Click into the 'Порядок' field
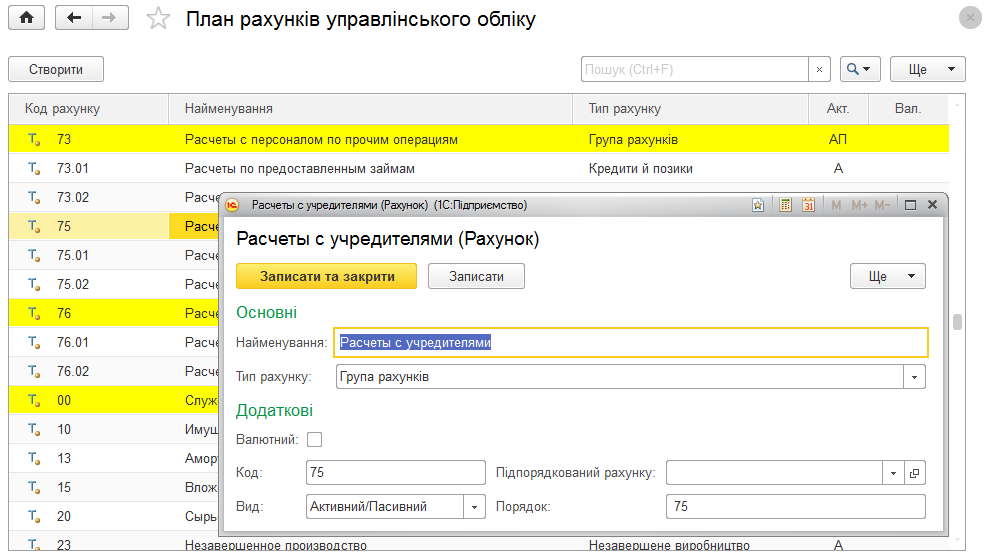The width and height of the screenshot is (984, 553). [796, 507]
